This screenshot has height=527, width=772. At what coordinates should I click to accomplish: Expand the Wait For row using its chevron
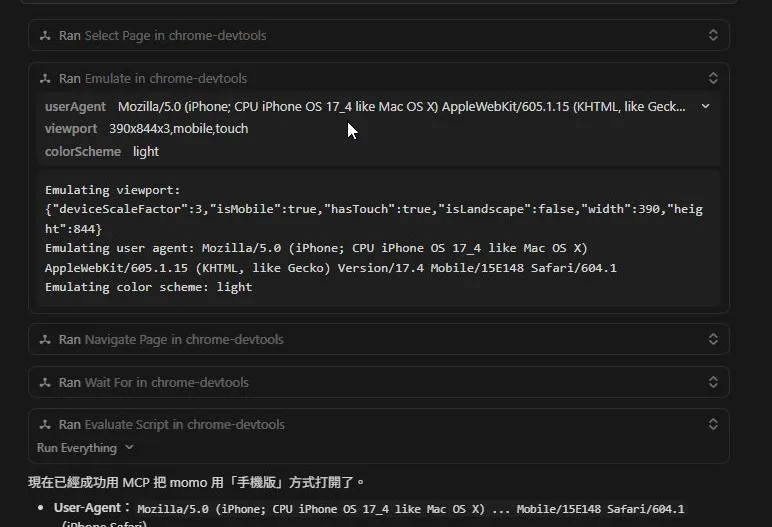tap(713, 383)
